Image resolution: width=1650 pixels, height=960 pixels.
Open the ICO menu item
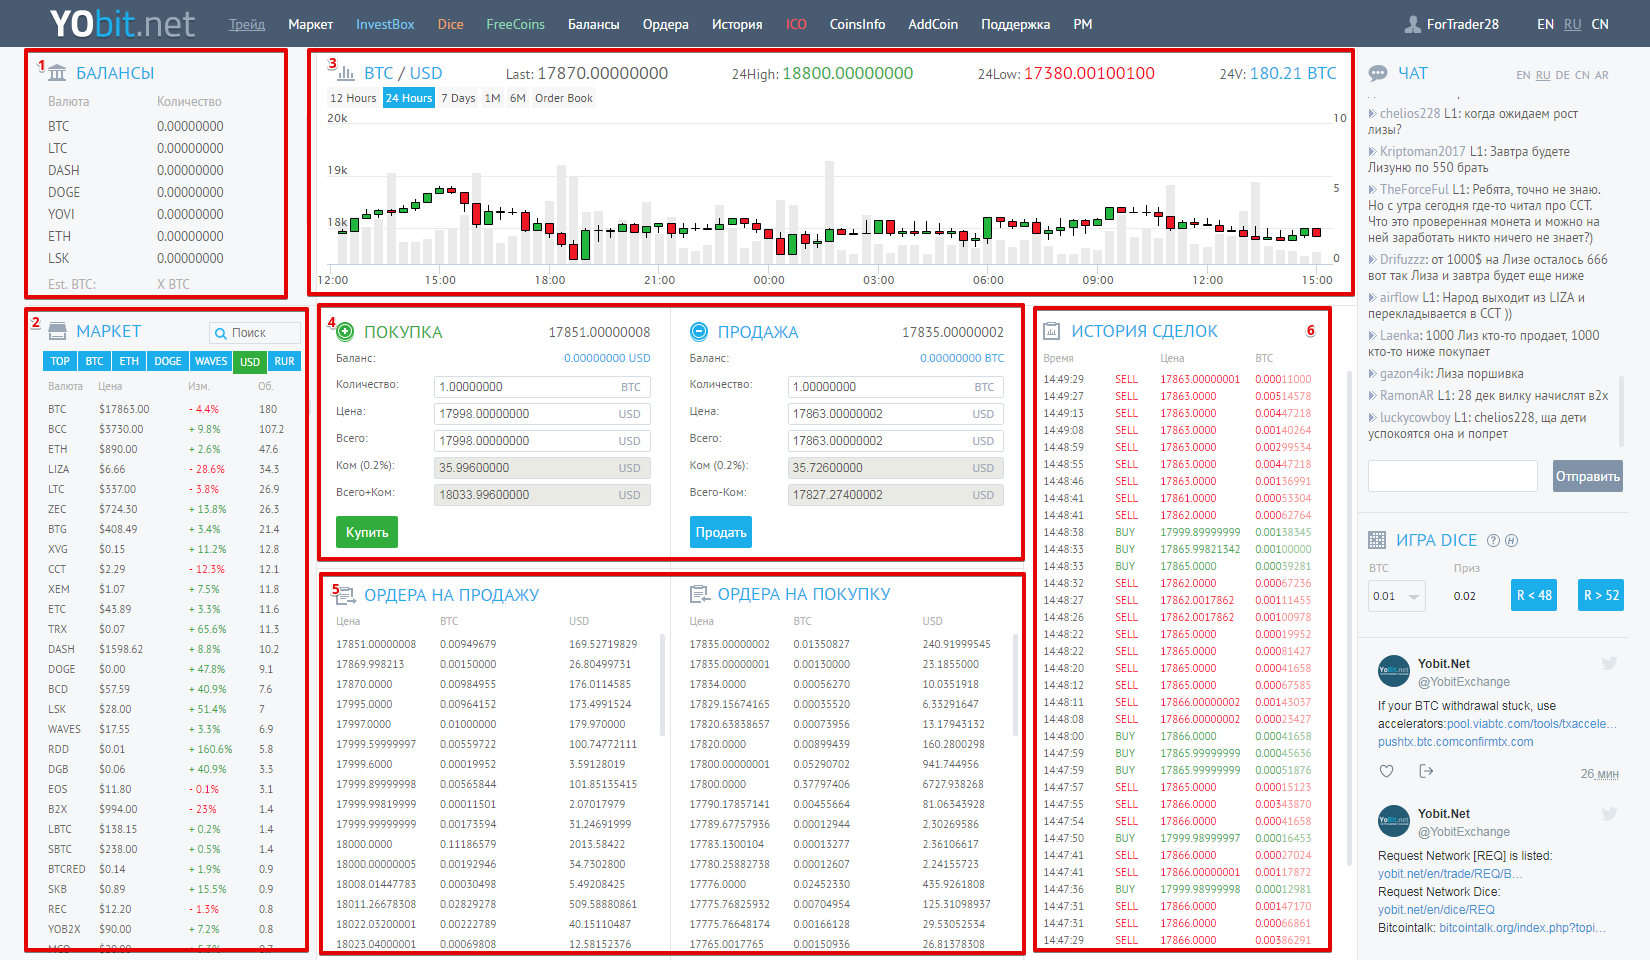[x=796, y=24]
